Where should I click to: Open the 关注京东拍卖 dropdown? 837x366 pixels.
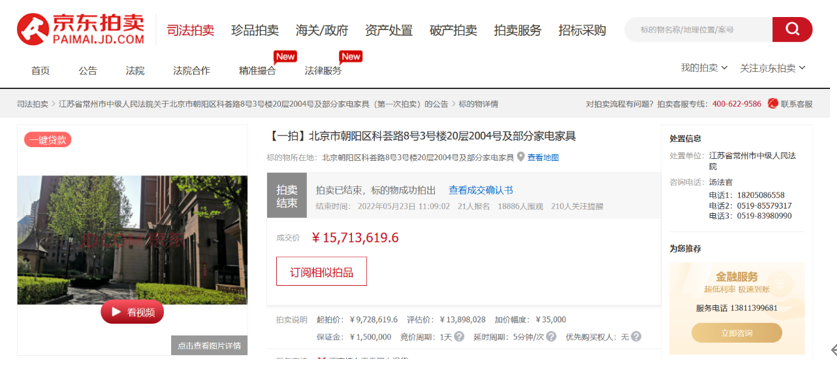click(772, 68)
